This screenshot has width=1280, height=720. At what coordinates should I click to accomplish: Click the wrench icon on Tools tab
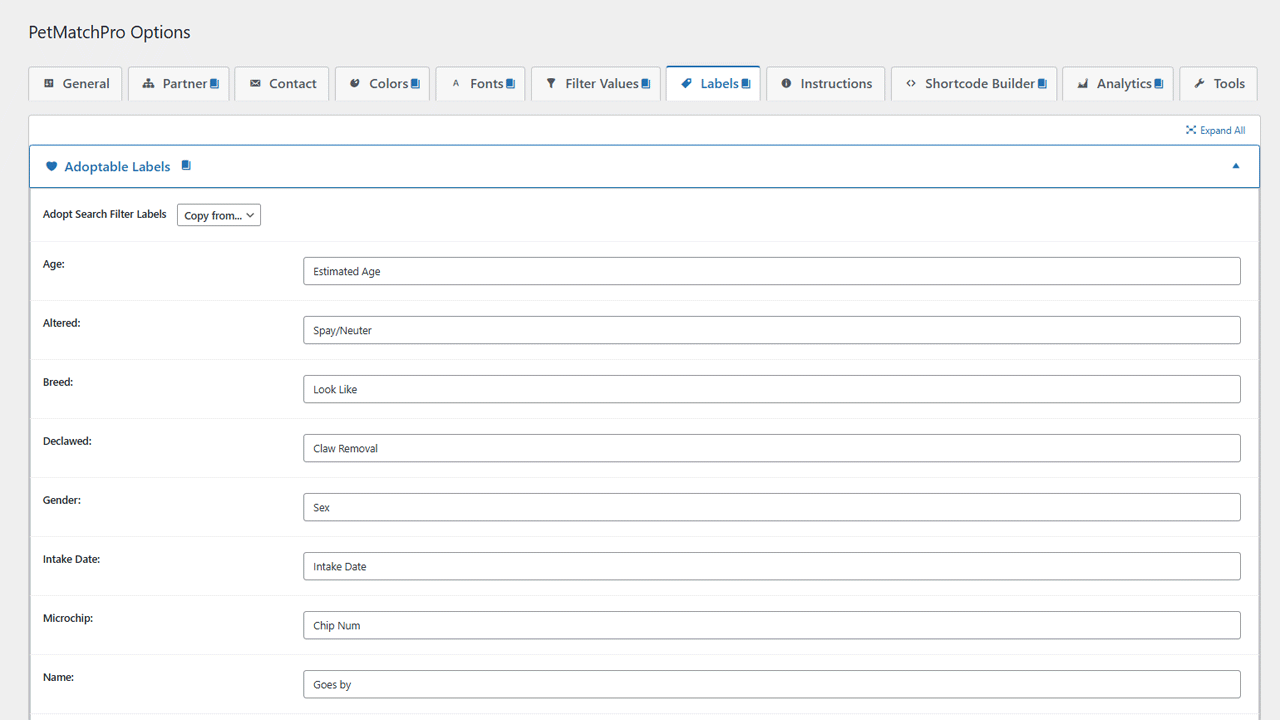(1200, 84)
